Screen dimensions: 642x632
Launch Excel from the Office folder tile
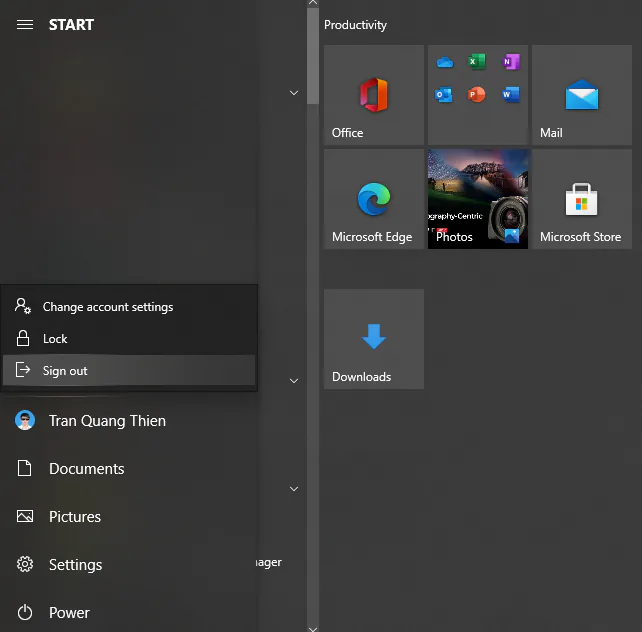(x=477, y=62)
